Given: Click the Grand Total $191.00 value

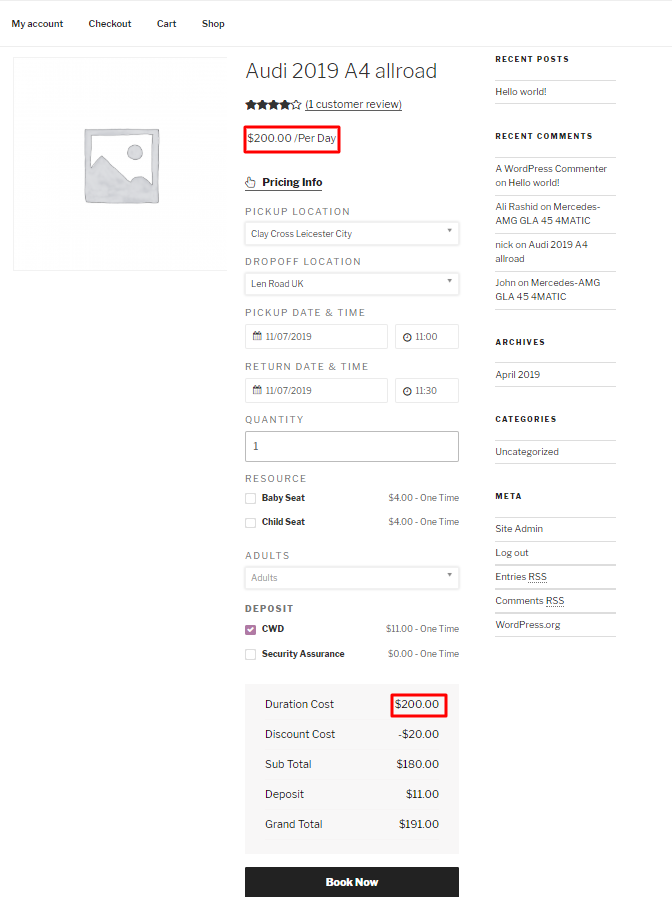Looking at the screenshot, I should [x=419, y=824].
